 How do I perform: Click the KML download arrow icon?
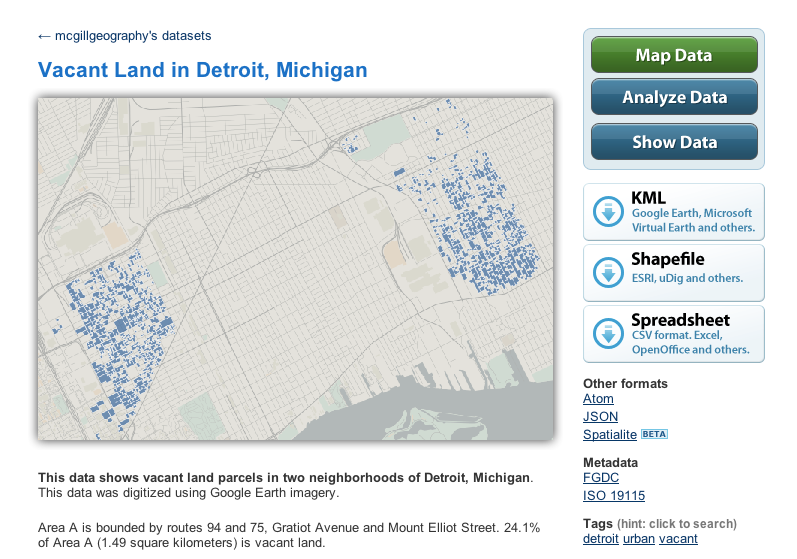(608, 212)
